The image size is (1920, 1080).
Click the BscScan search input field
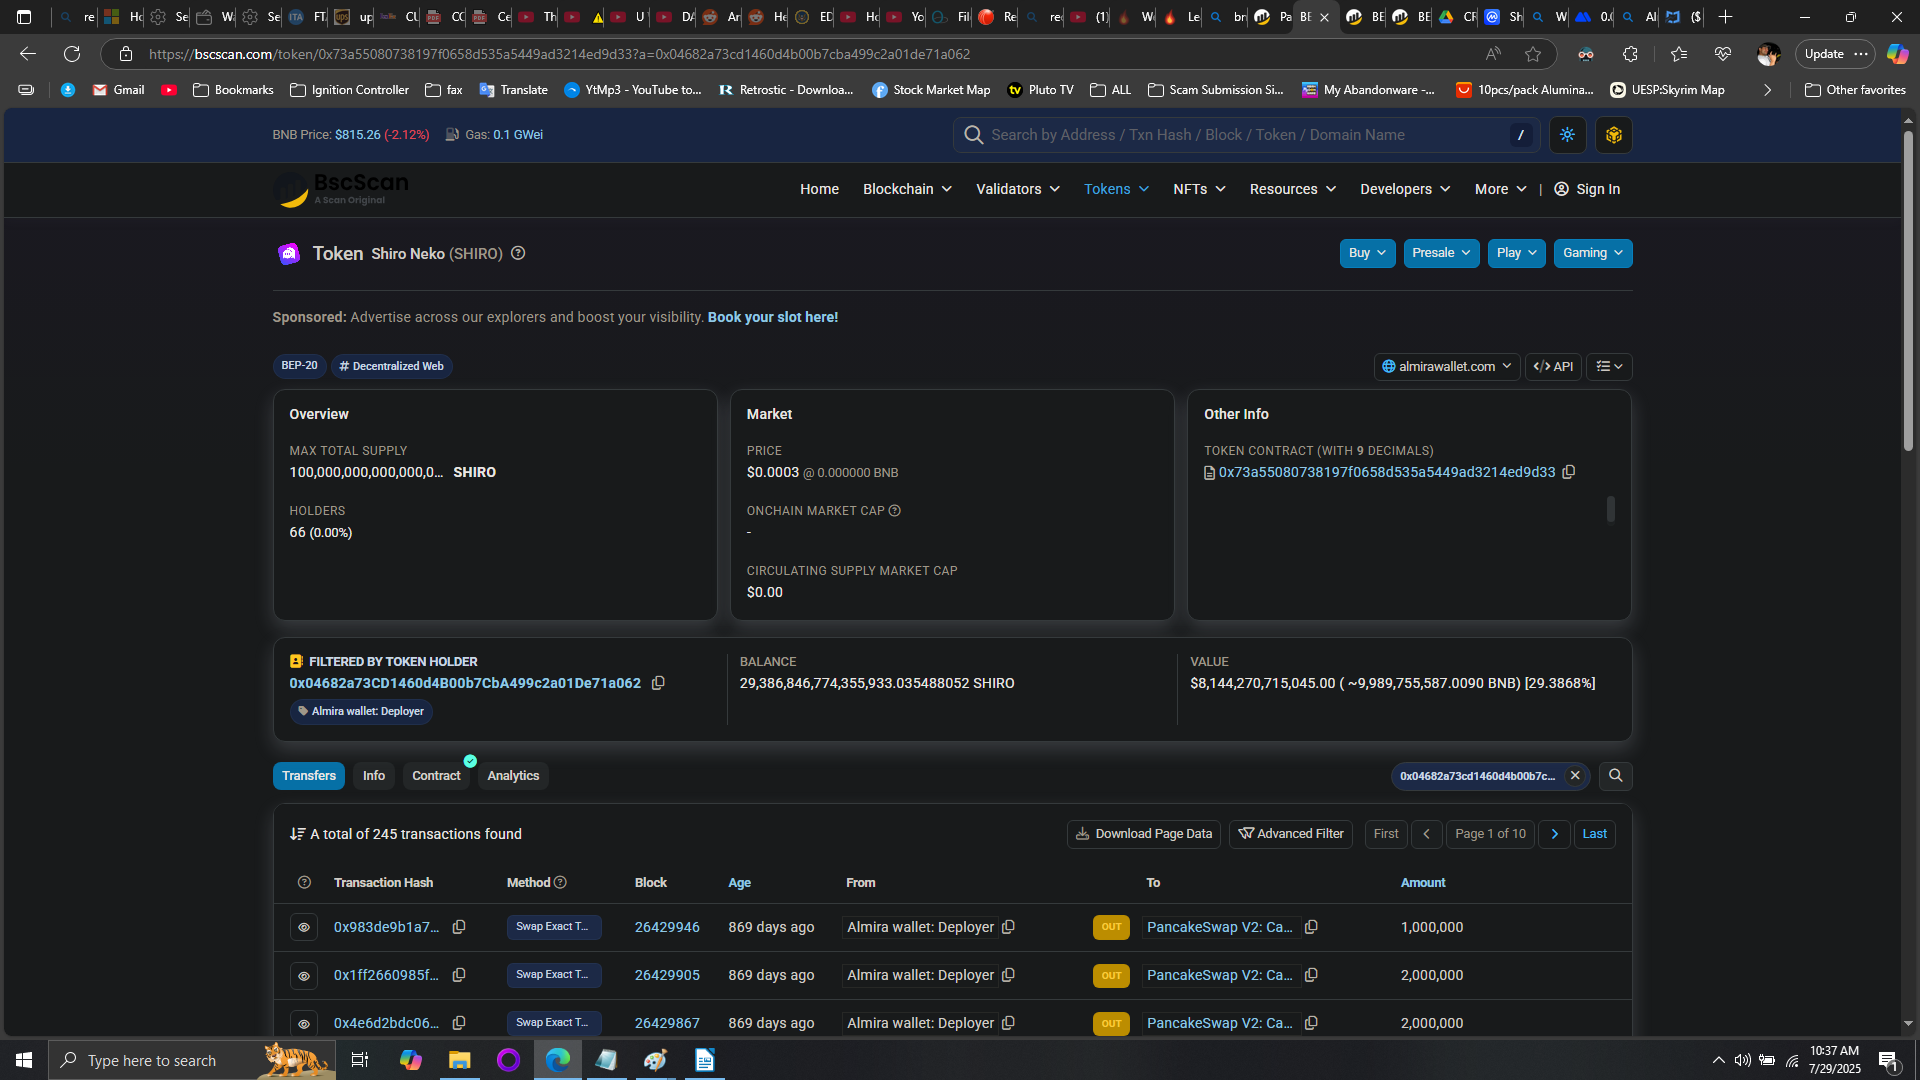click(1246, 135)
